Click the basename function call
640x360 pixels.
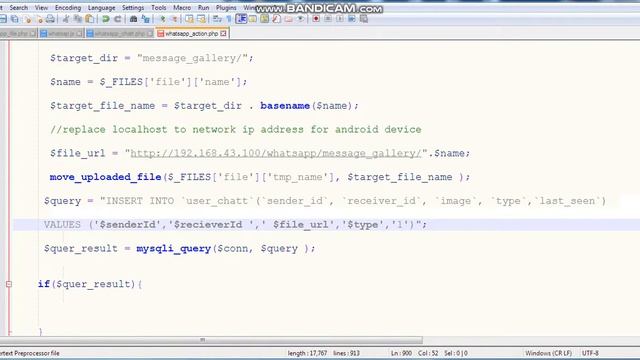[285, 105]
